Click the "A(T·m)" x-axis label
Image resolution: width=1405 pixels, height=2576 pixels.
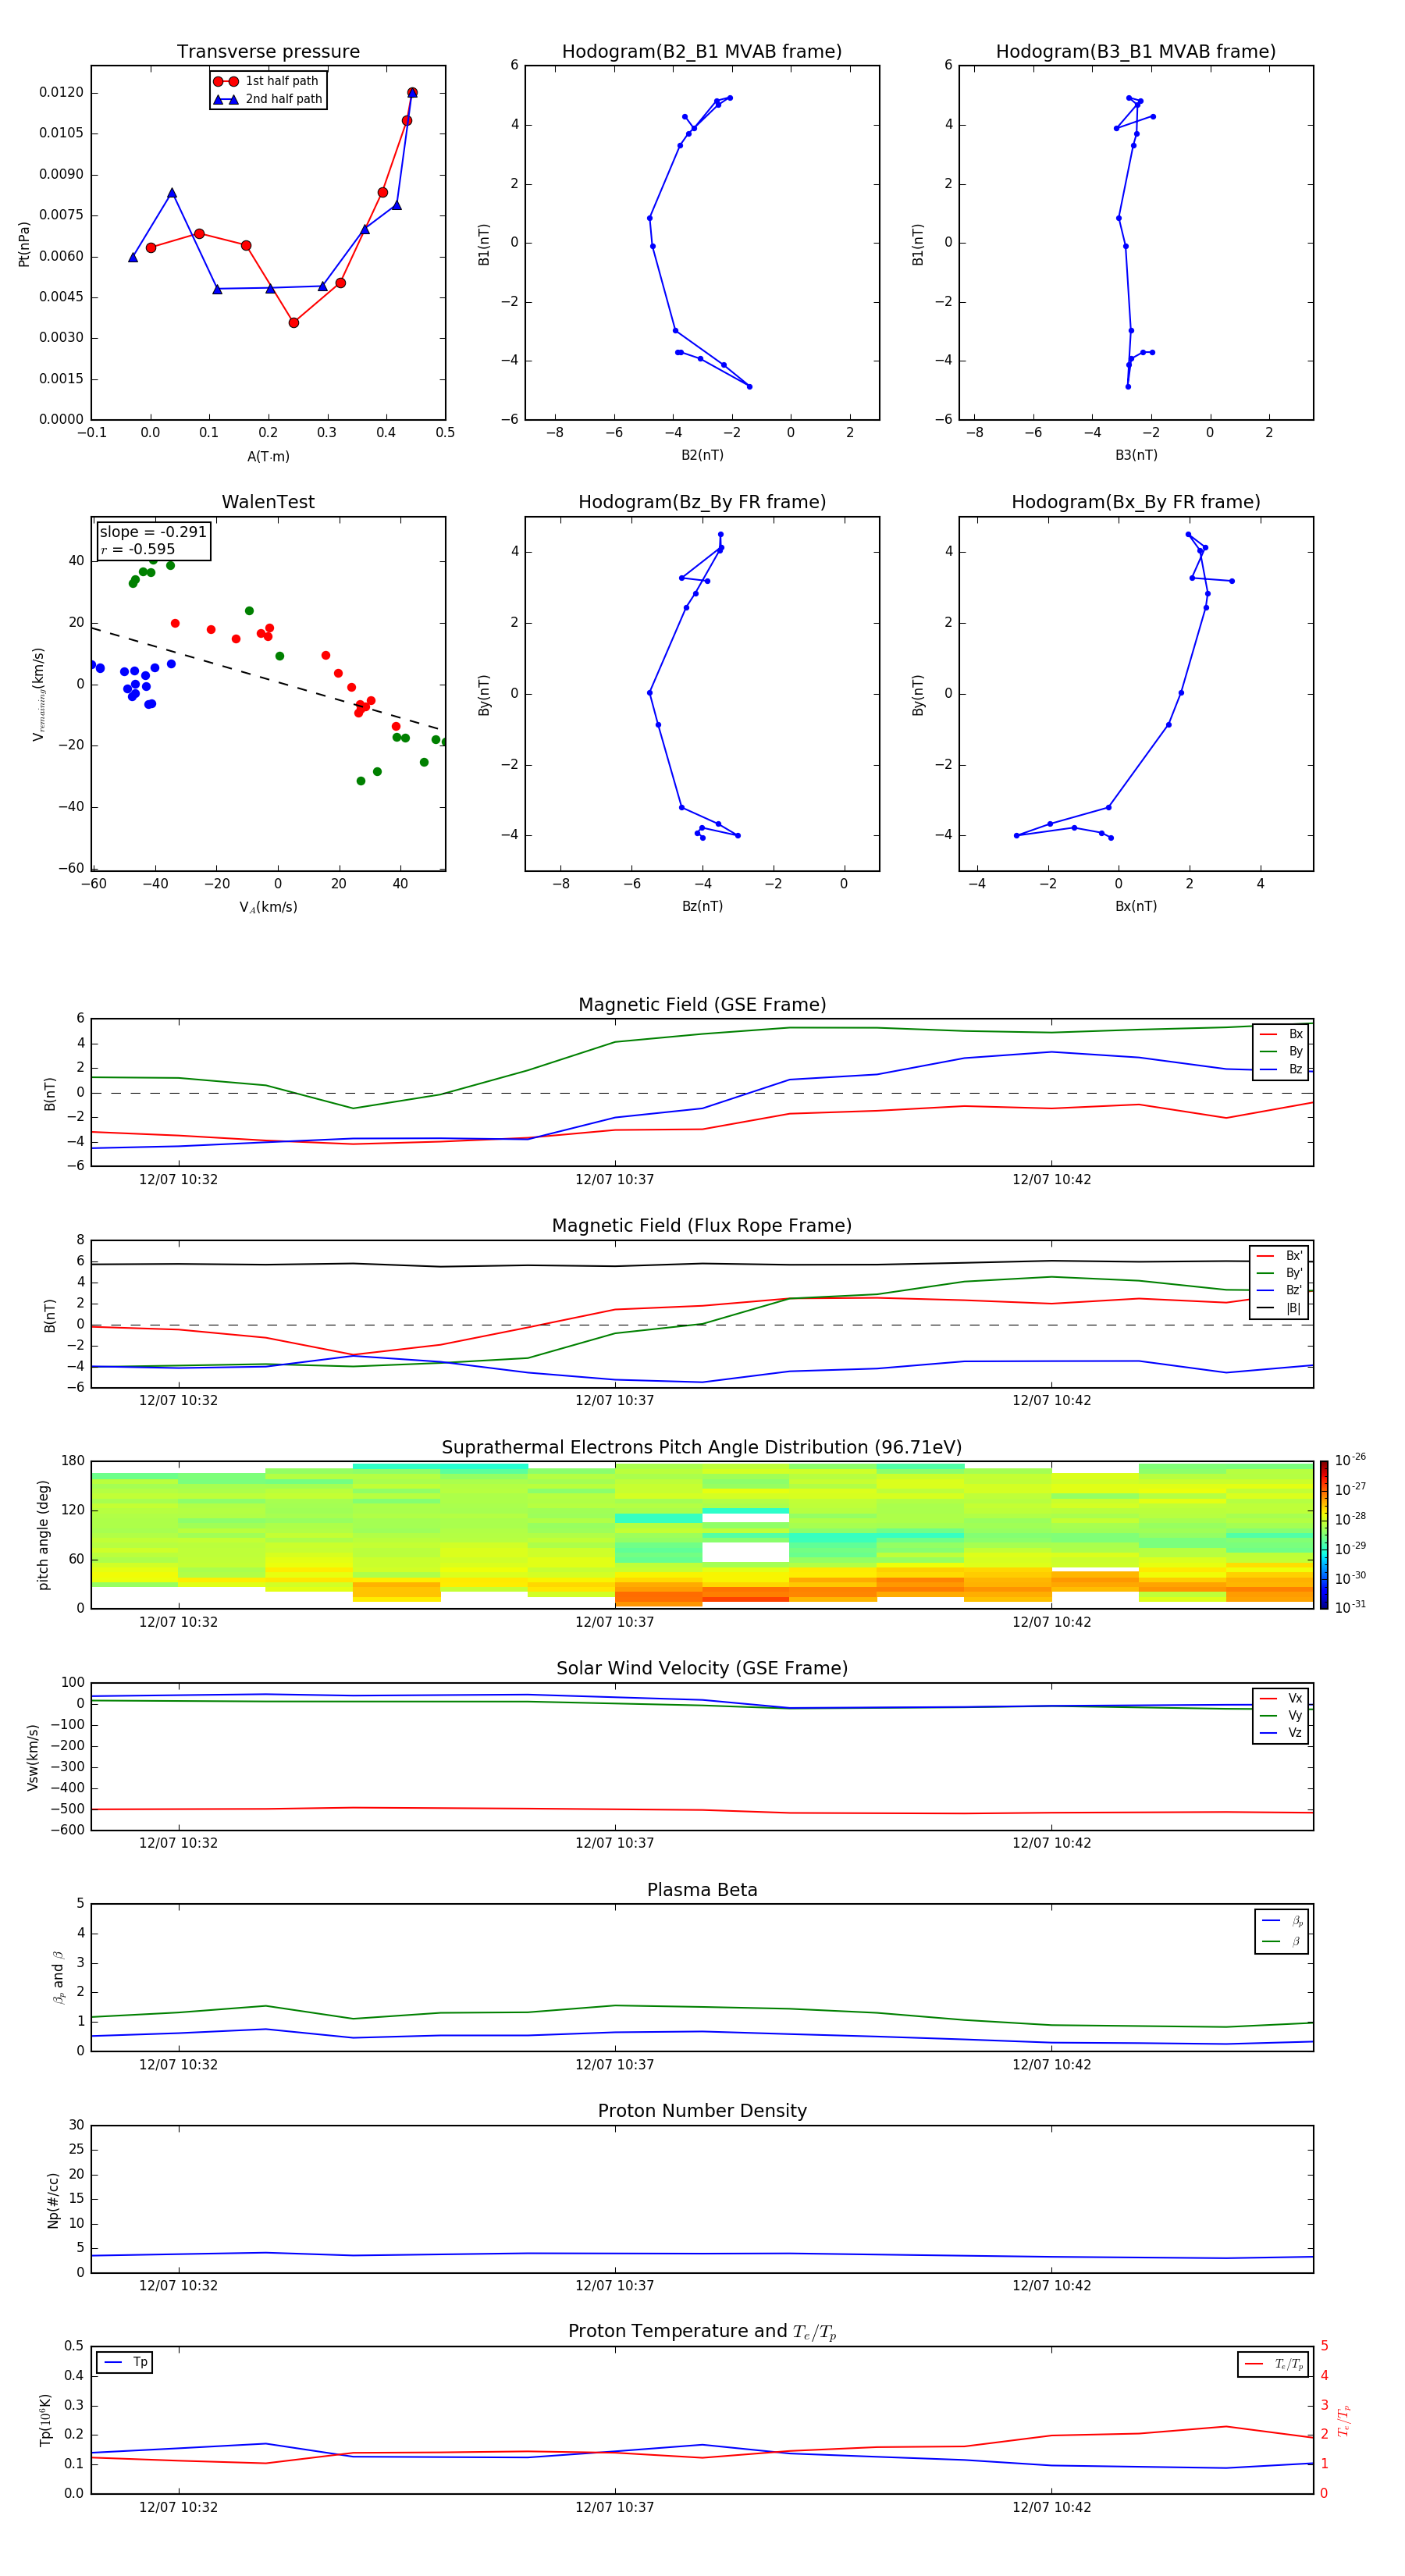point(268,456)
